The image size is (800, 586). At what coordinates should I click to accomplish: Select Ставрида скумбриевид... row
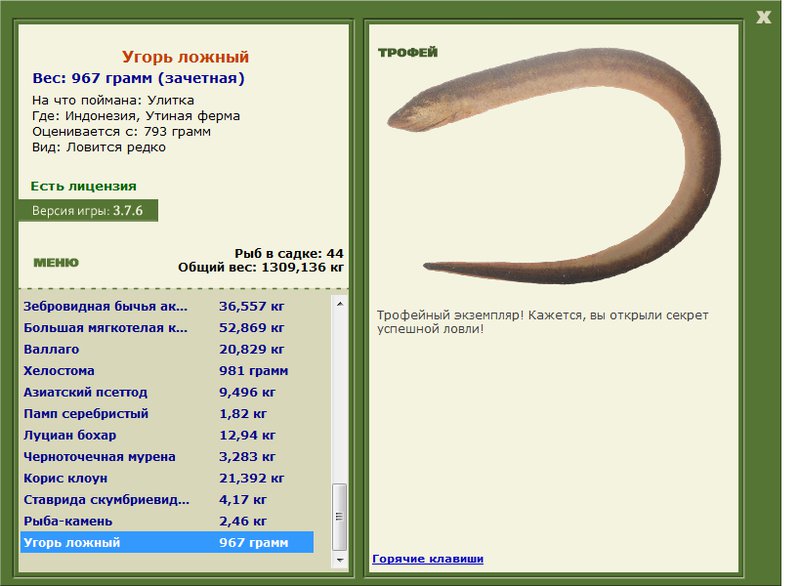(167, 499)
